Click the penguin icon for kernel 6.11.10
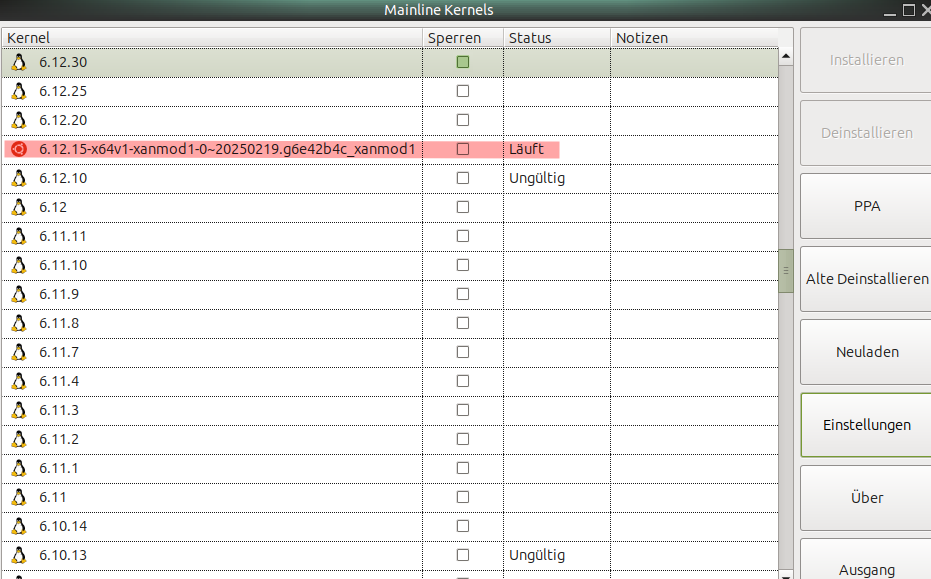 (x=19, y=265)
